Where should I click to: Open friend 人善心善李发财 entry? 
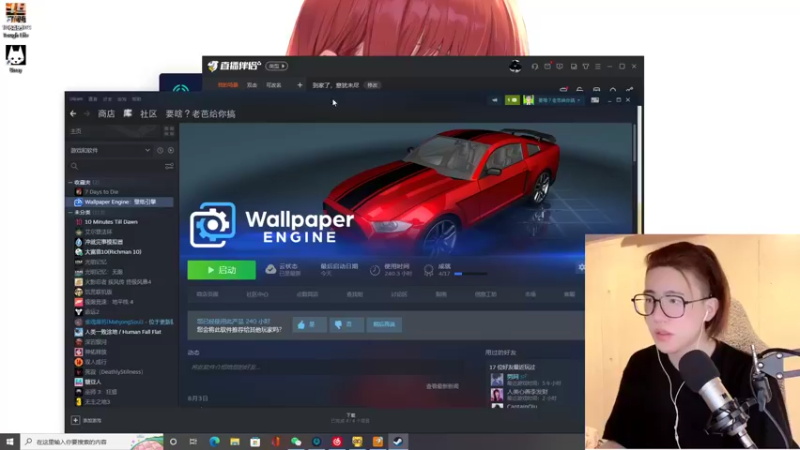527,394
